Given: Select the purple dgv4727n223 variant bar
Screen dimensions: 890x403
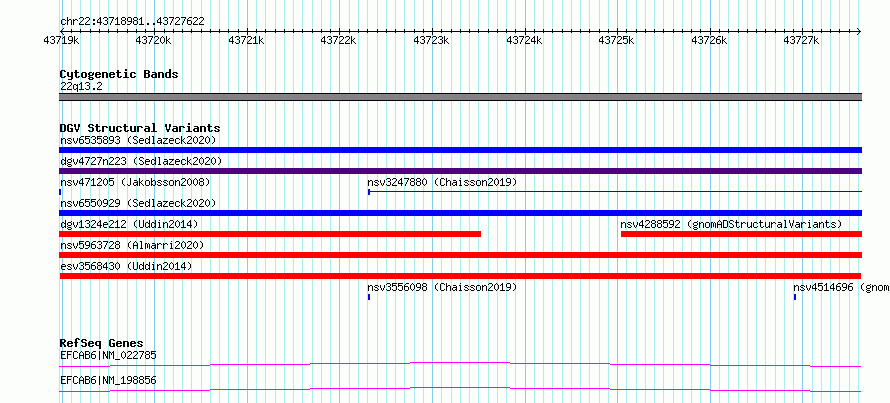Looking at the screenshot, I should click(x=460, y=171).
